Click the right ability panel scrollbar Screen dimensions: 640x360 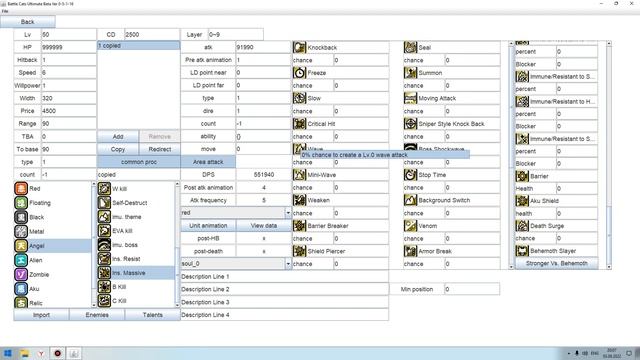[609, 155]
